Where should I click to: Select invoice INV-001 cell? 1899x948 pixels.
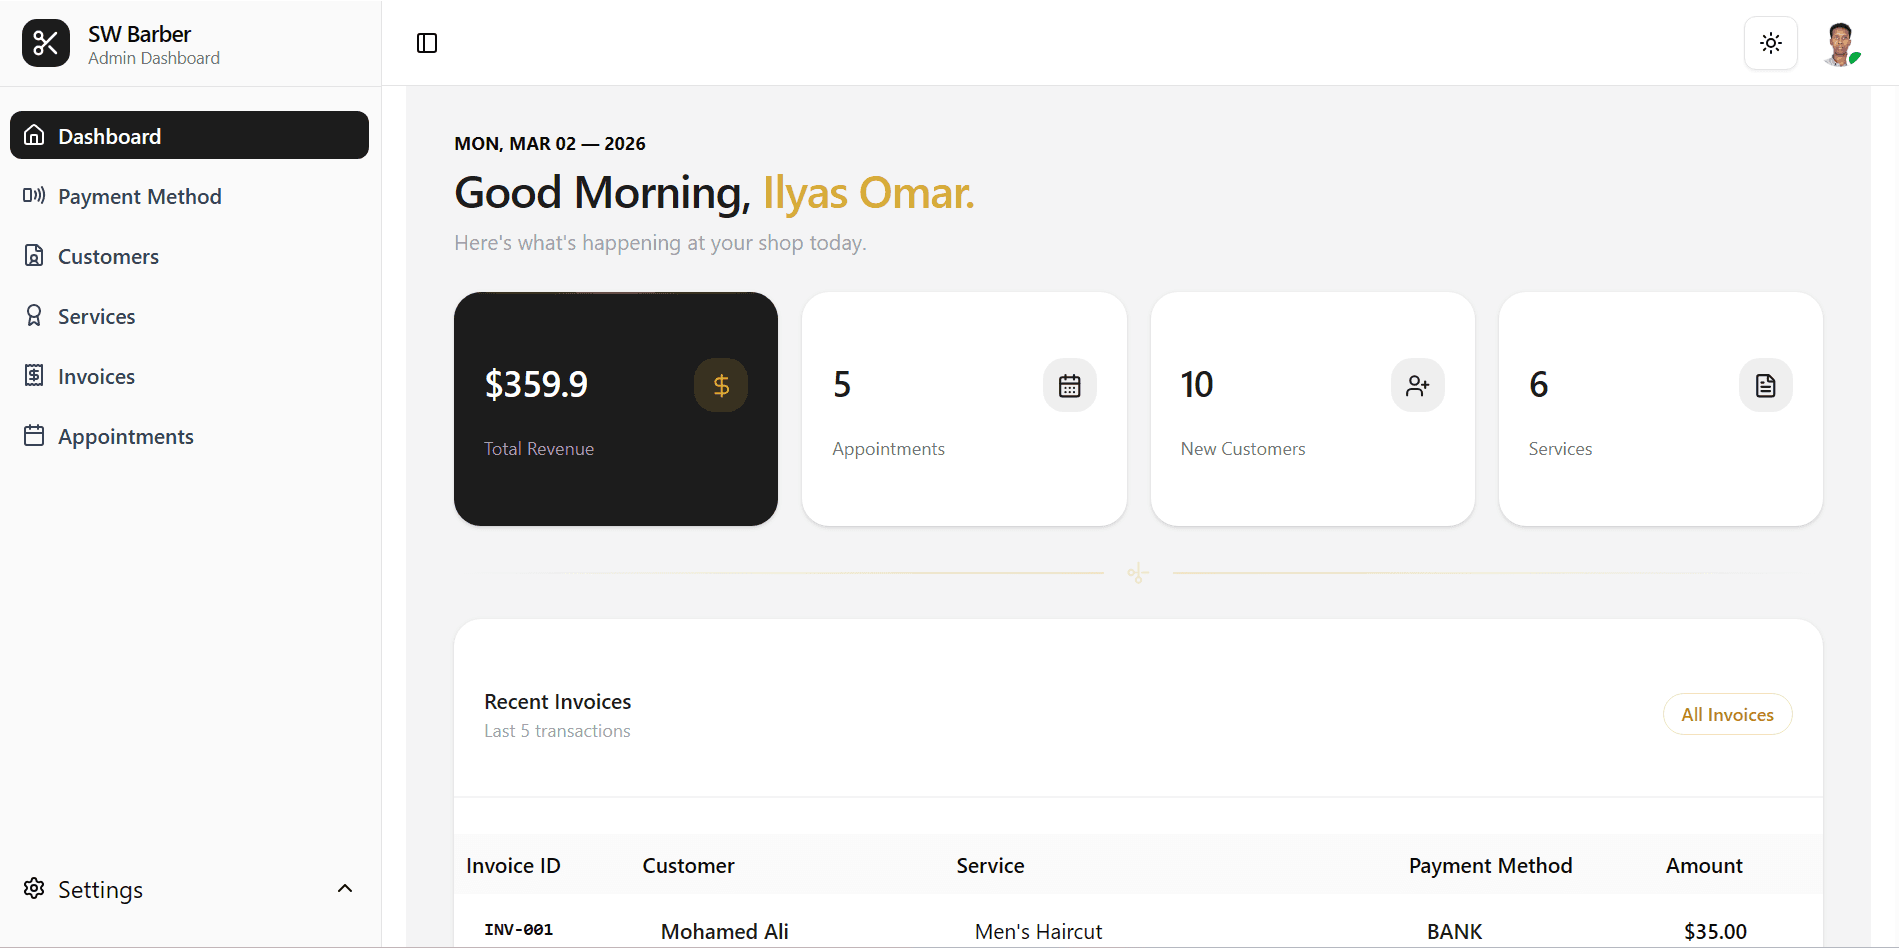pos(518,930)
